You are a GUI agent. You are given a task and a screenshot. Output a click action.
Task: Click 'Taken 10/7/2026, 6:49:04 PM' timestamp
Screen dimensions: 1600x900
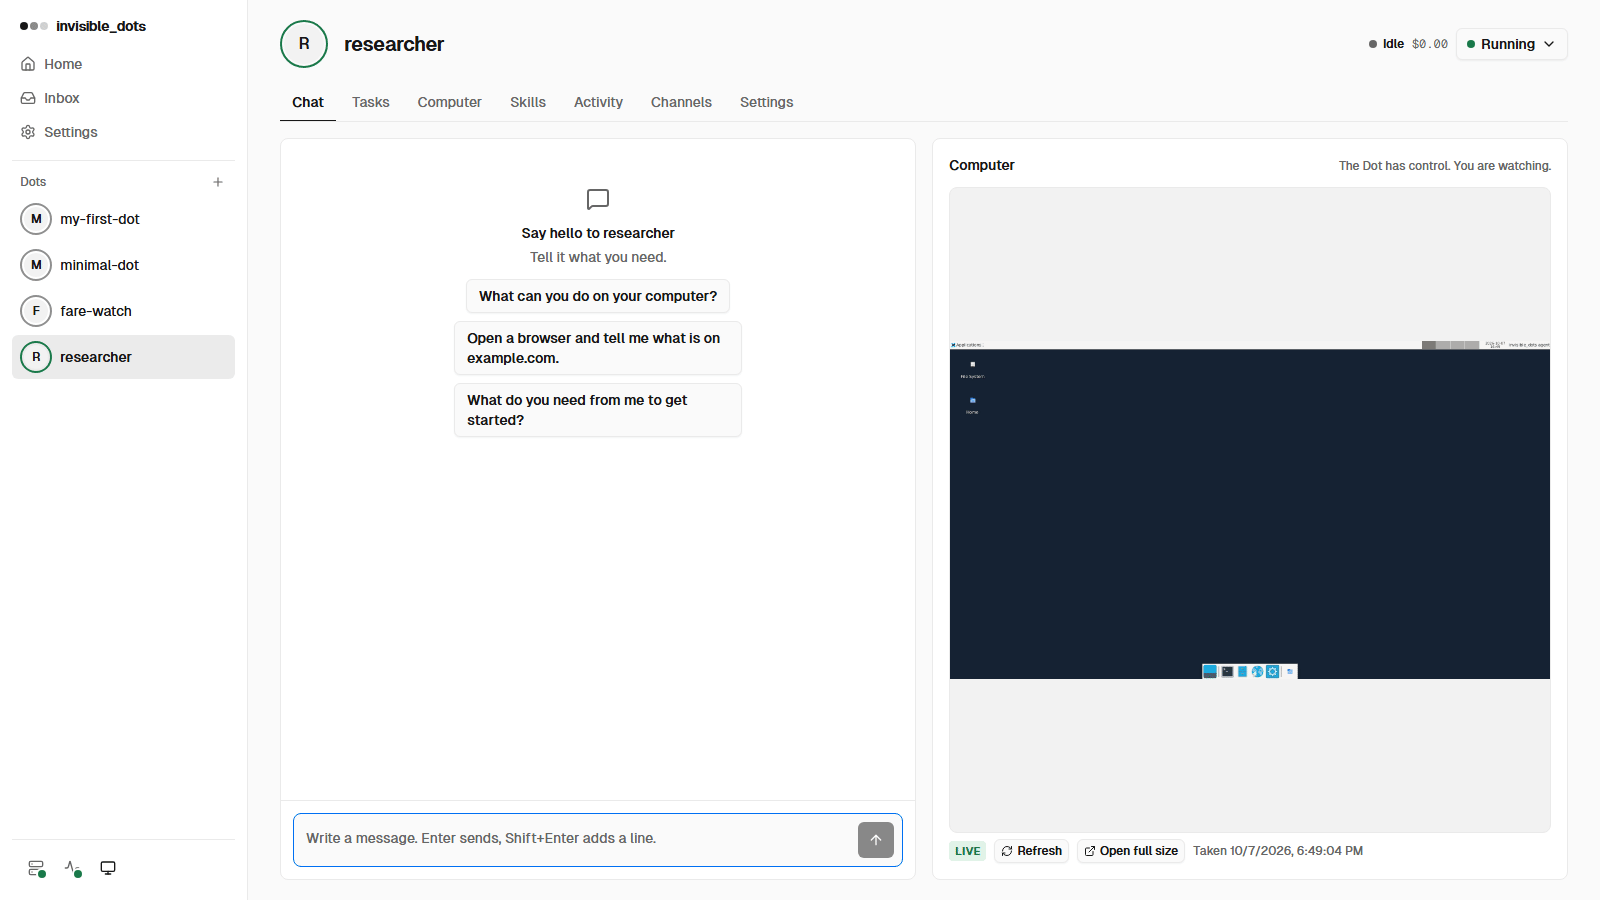(1278, 851)
